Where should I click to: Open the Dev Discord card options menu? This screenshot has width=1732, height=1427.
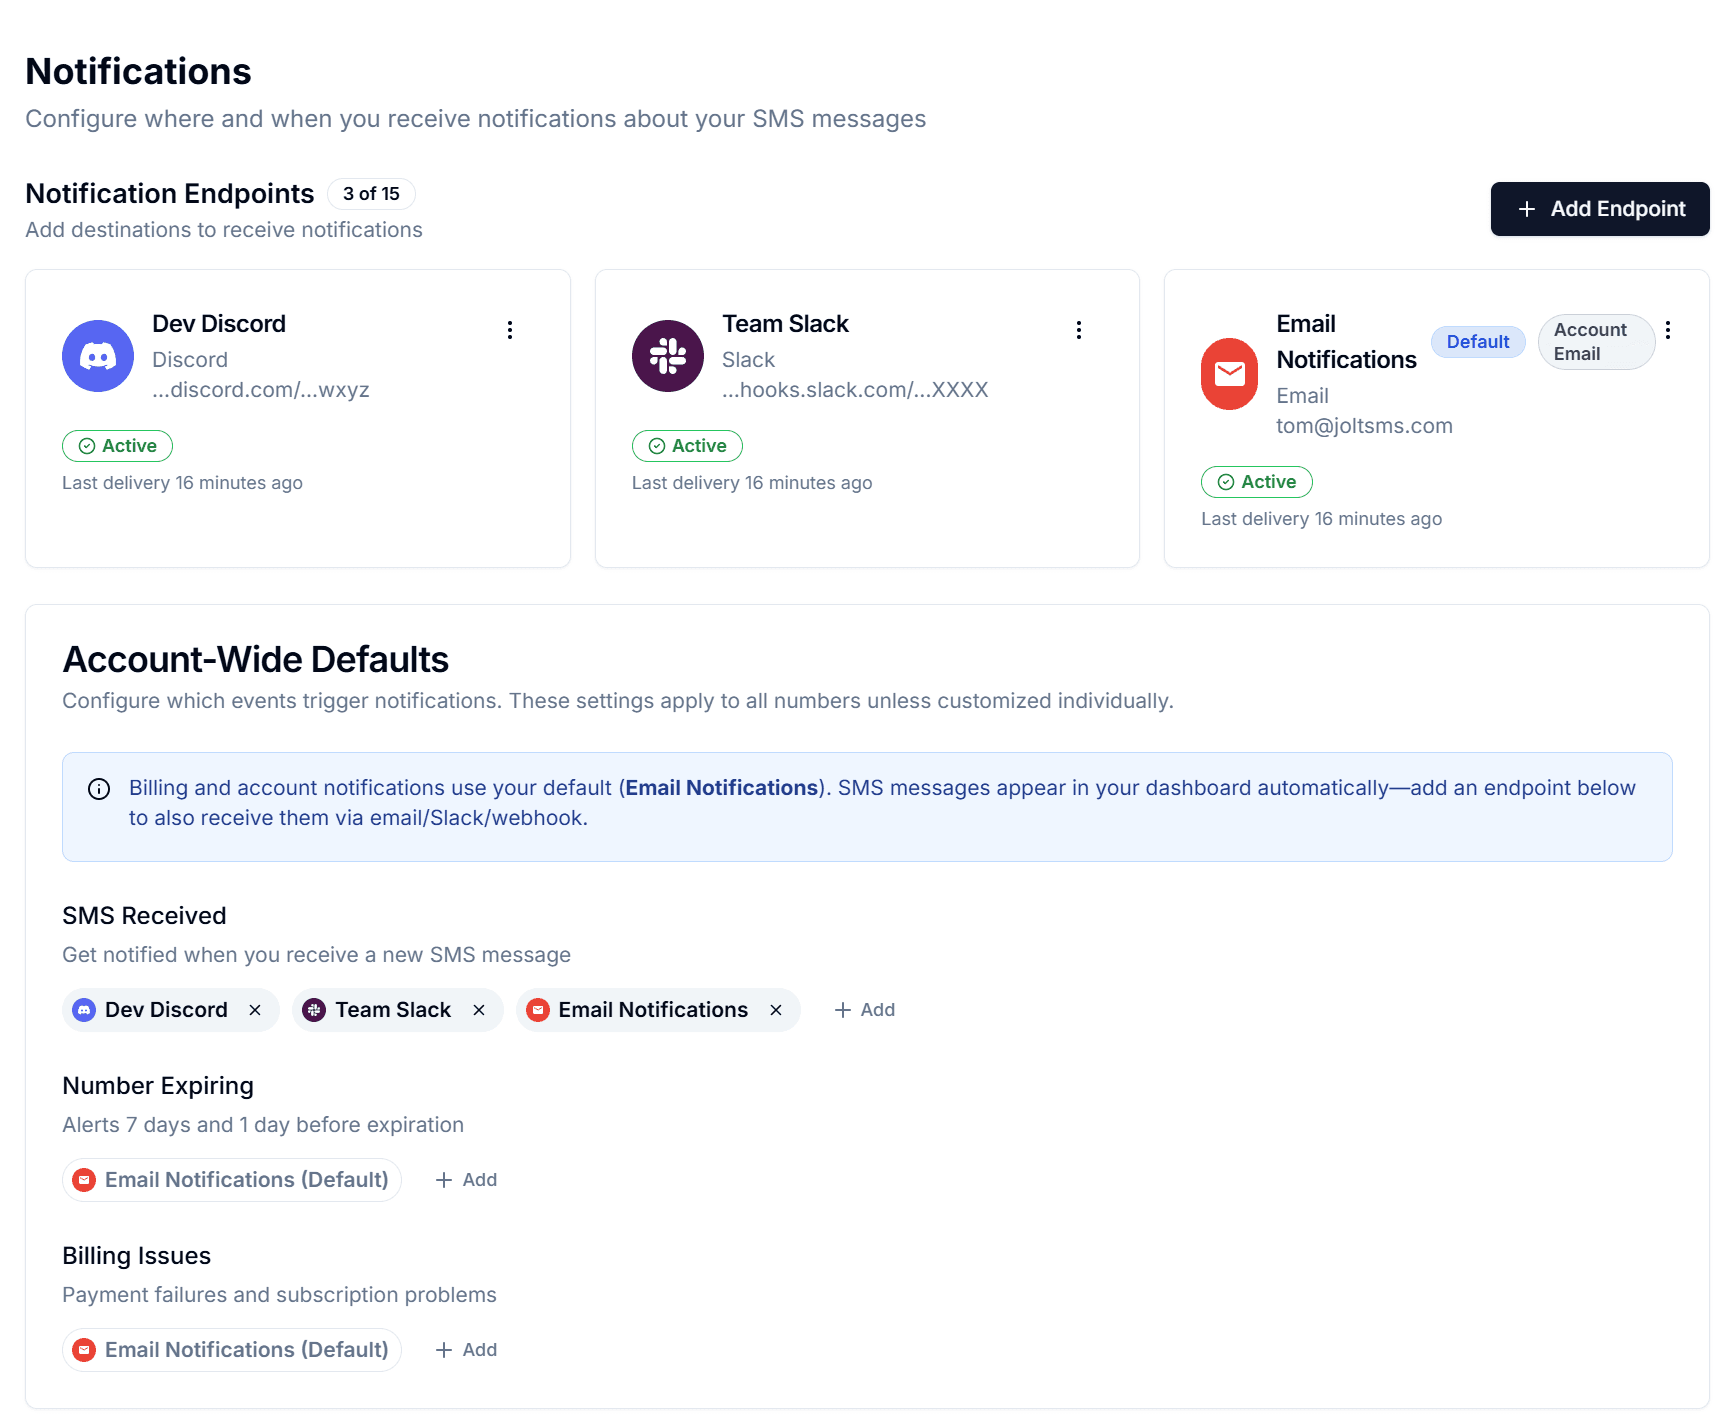[510, 329]
